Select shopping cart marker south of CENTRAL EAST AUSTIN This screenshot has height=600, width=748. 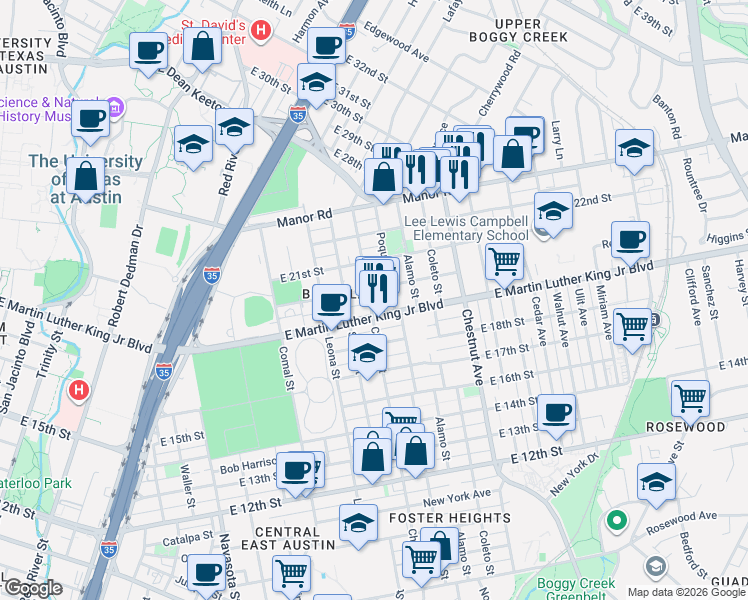(291, 577)
